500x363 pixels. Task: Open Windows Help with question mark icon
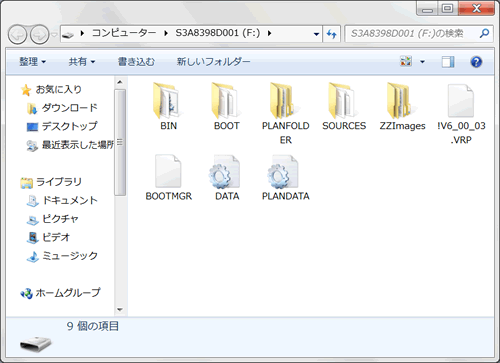(476, 62)
